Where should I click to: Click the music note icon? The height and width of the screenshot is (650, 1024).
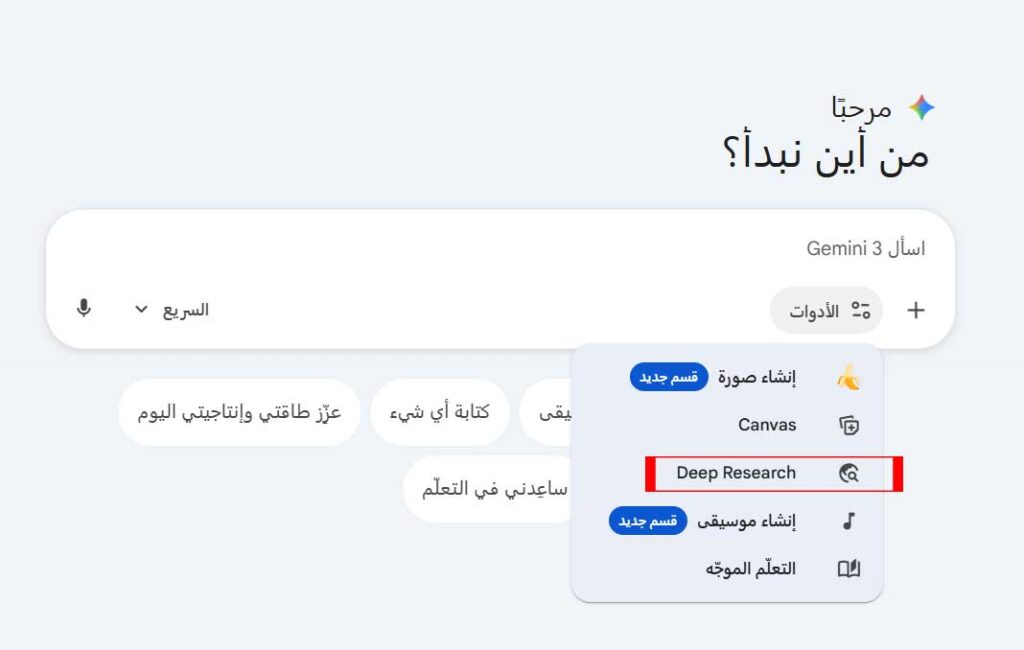click(x=848, y=521)
